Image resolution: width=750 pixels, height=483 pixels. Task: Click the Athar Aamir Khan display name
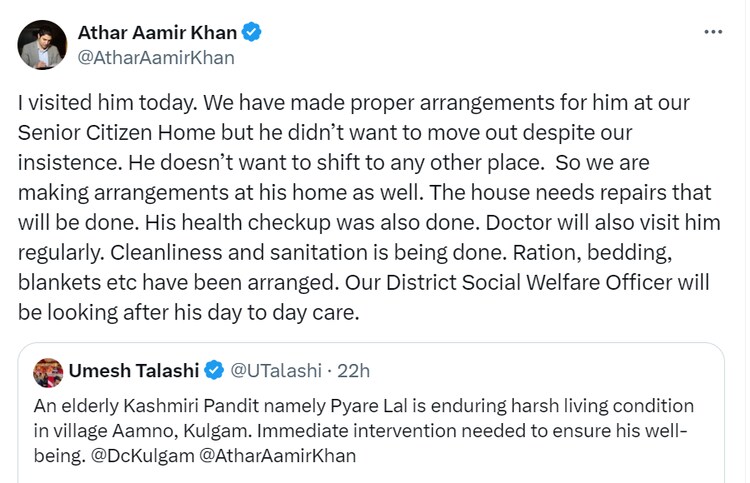pyautogui.click(x=158, y=32)
